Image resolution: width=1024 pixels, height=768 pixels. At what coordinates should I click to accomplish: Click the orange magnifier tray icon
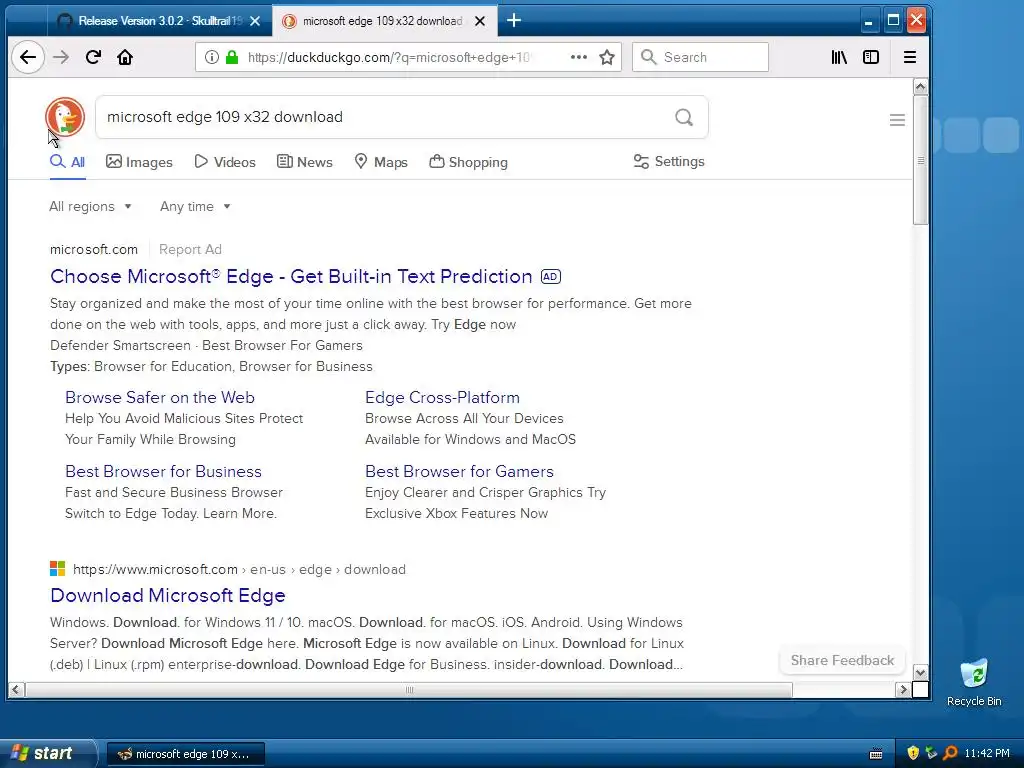950,753
